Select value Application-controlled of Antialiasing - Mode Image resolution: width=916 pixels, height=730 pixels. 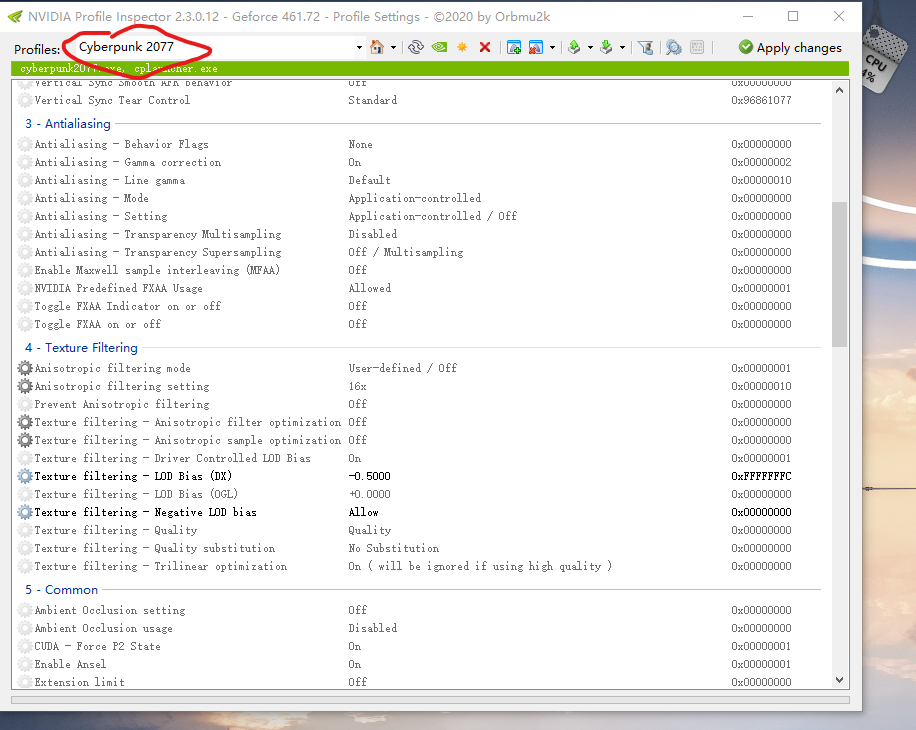pos(415,199)
